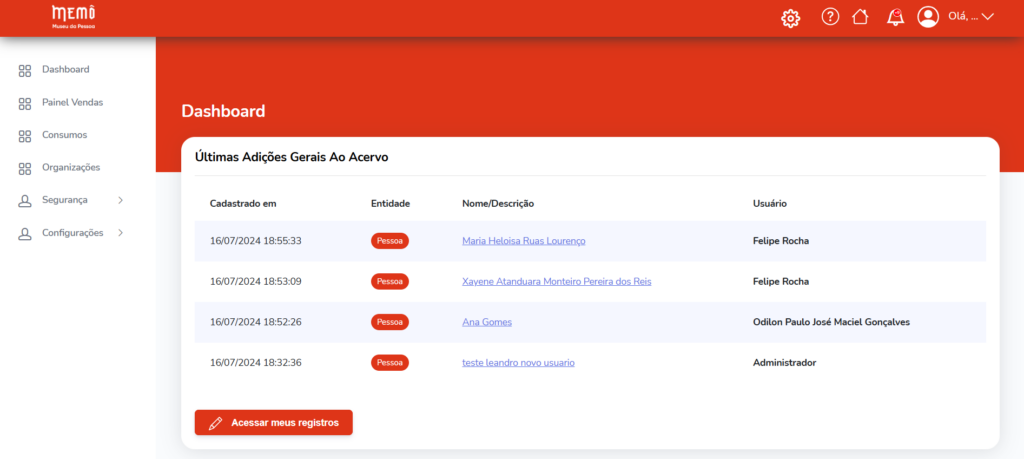The width and height of the screenshot is (1024, 459).
Task: Click the grid icon beside Organizações
Action: pyautogui.click(x=25, y=168)
